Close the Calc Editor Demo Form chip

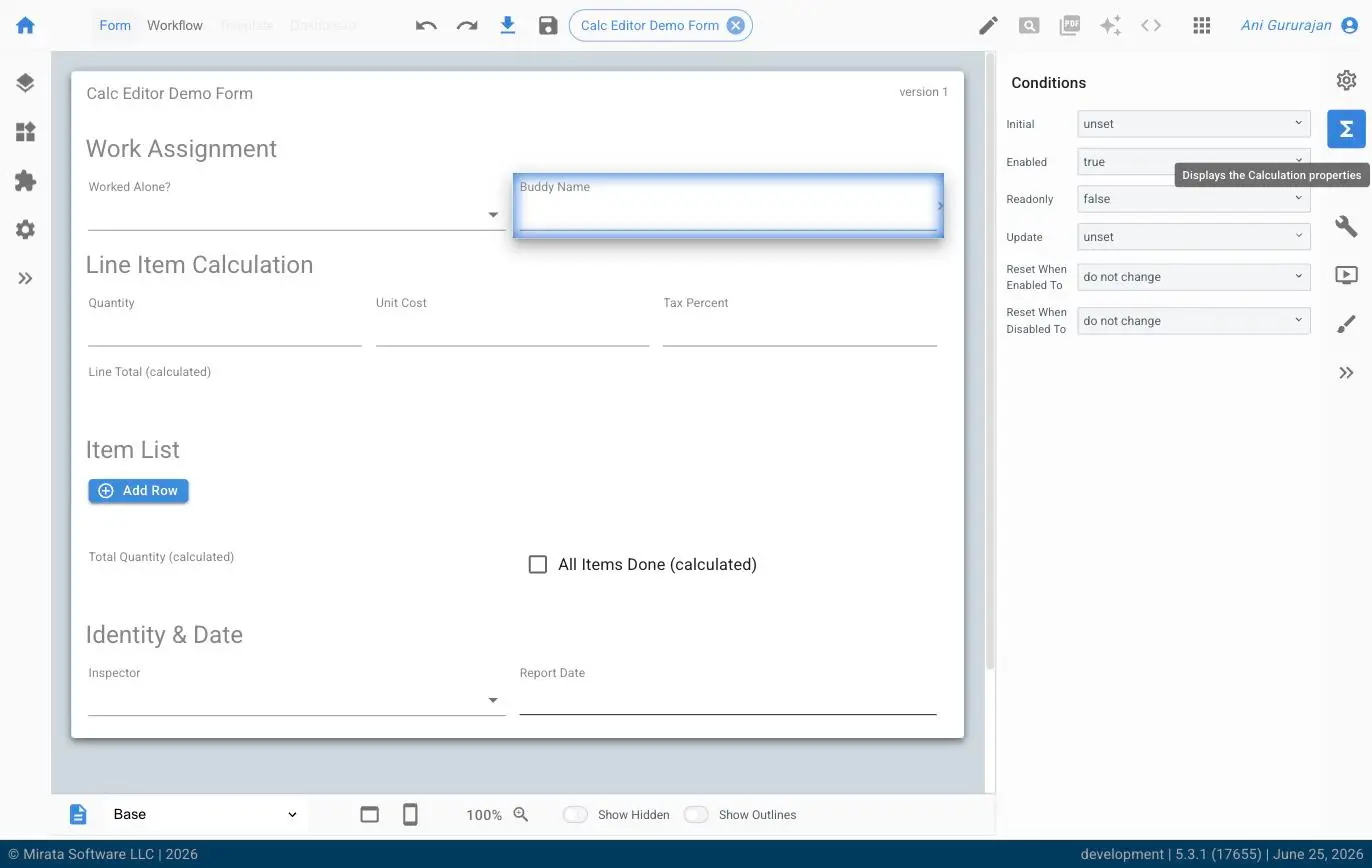click(735, 25)
